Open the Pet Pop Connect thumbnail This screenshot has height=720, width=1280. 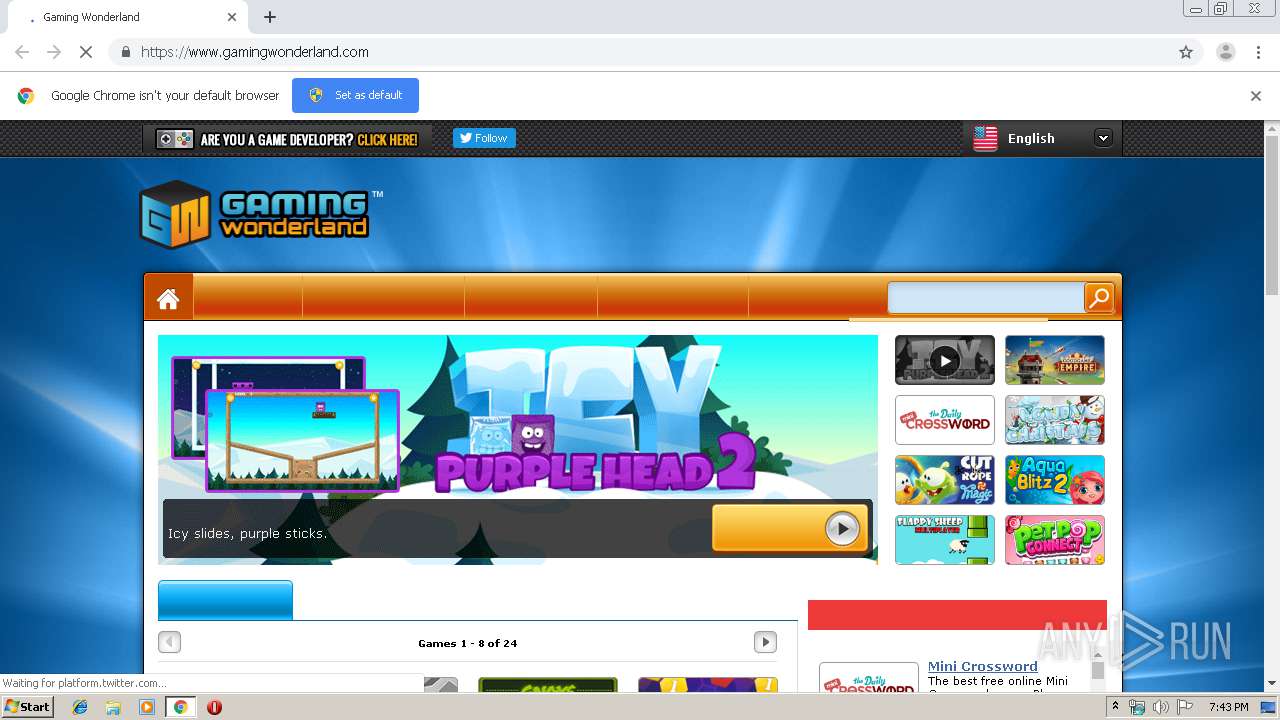tap(1055, 540)
